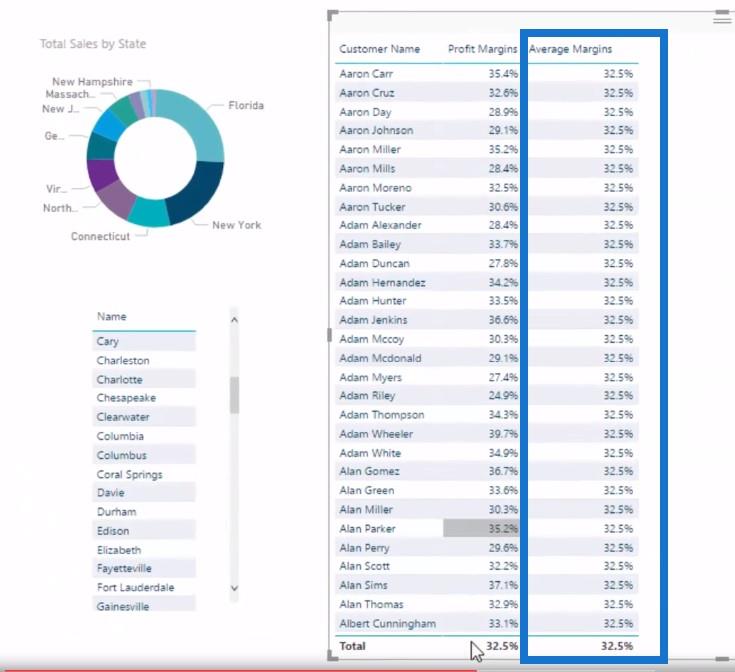The width and height of the screenshot is (735, 672).
Task: Click the Alan Gomez customer name
Action: coord(369,471)
